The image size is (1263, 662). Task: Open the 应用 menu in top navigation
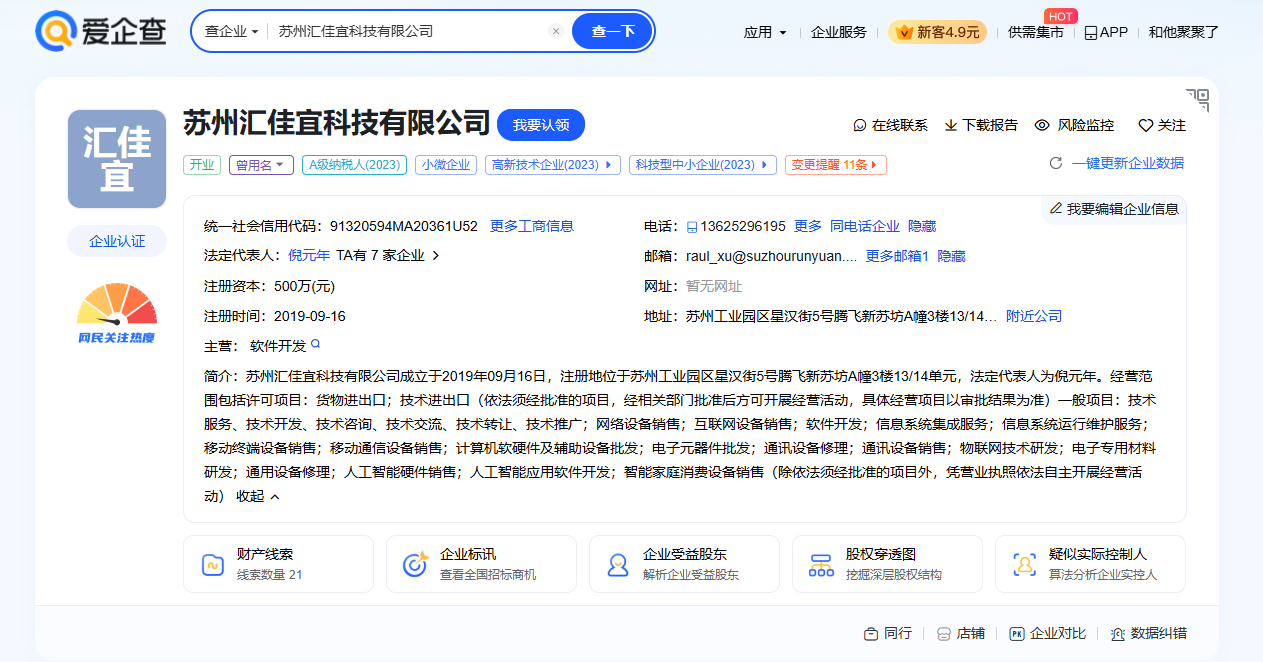765,32
